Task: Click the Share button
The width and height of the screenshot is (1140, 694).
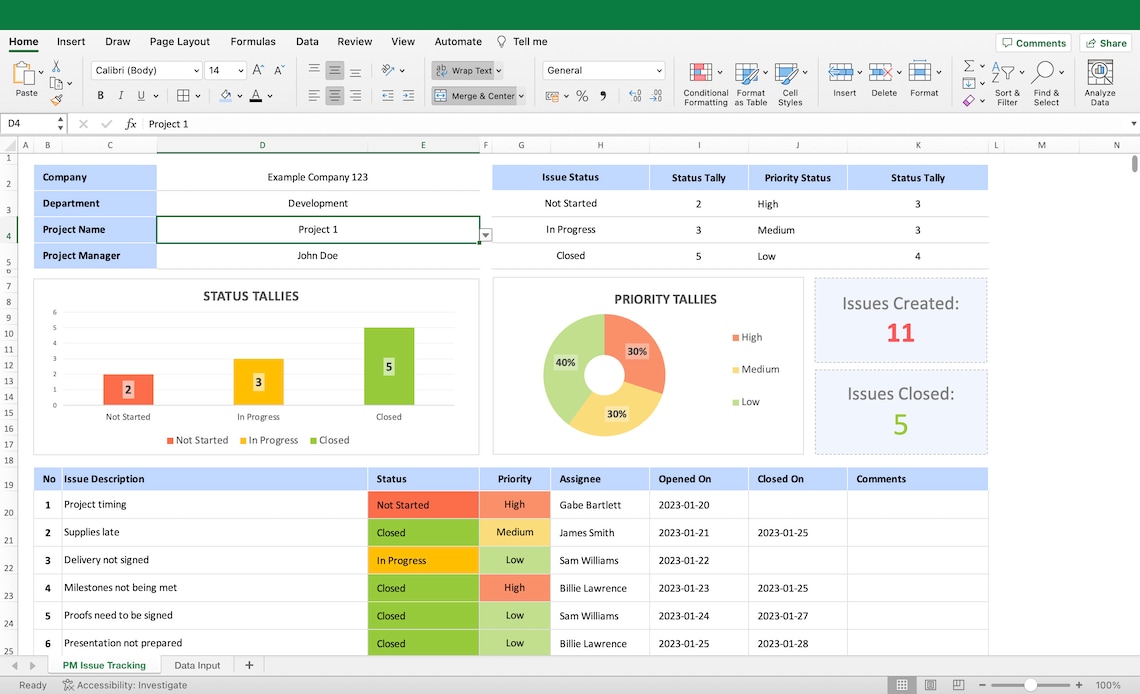Action: (1104, 42)
